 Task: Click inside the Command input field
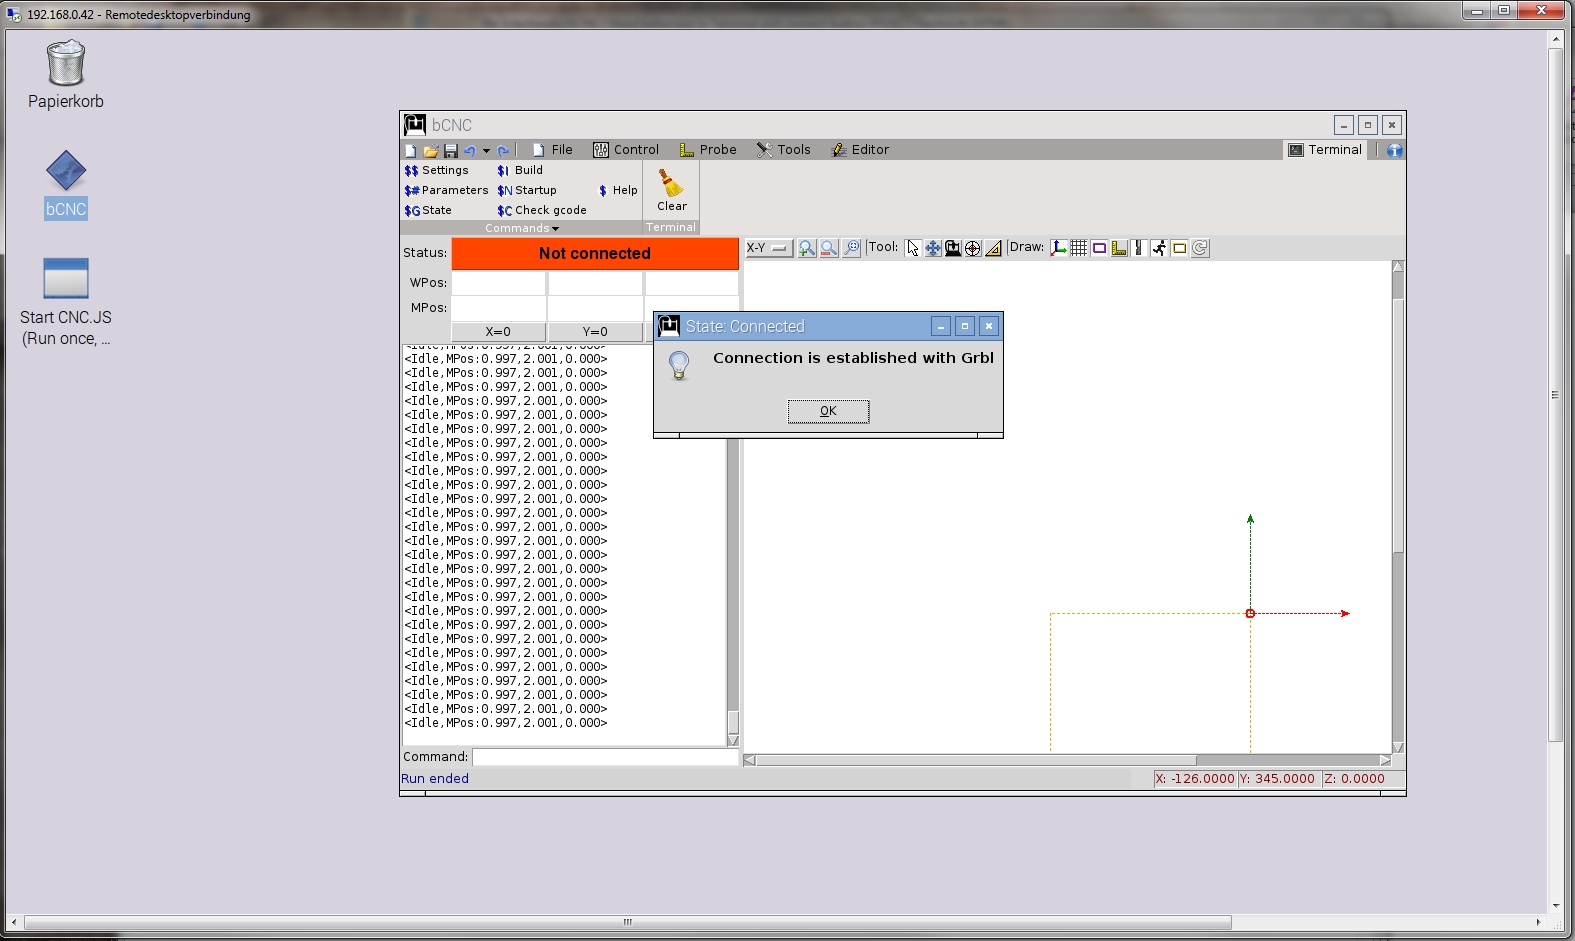tap(604, 757)
